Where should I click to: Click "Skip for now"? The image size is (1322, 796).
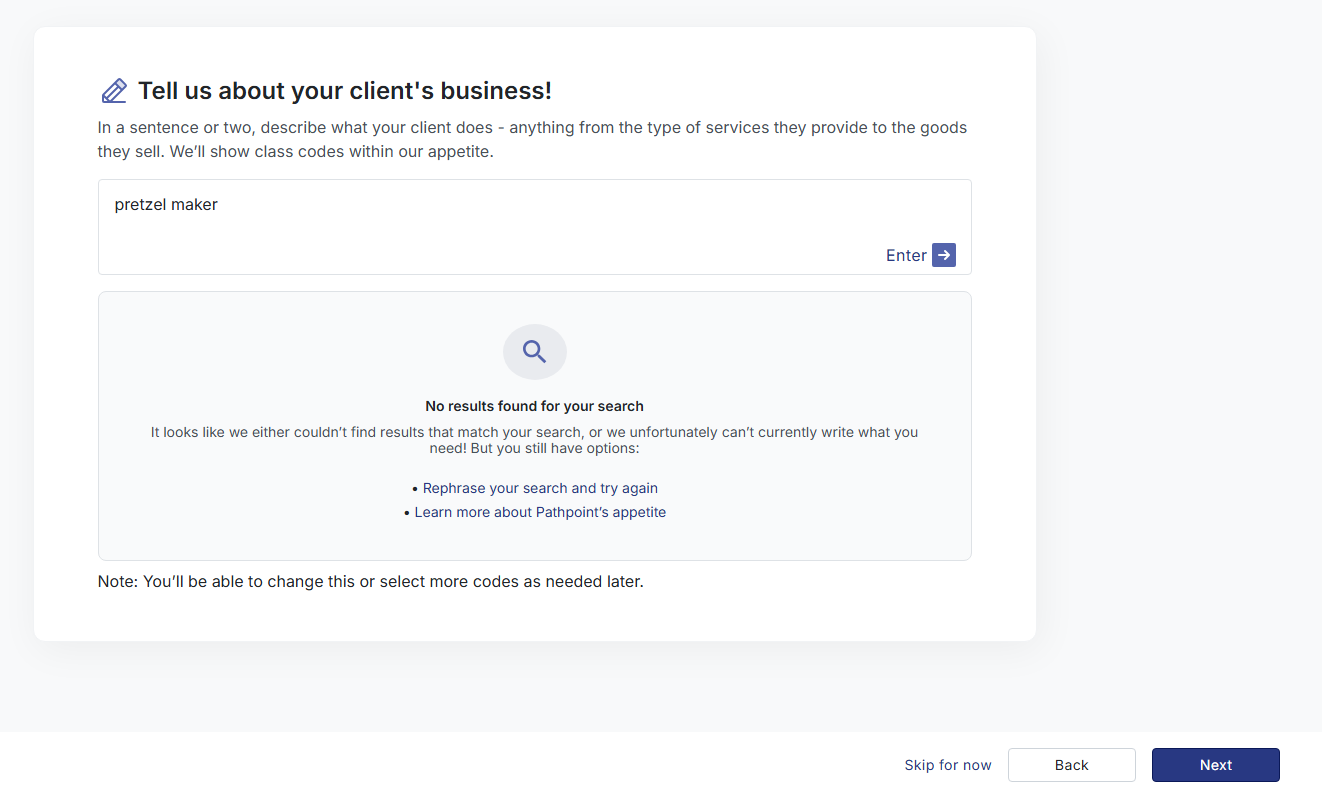(947, 765)
